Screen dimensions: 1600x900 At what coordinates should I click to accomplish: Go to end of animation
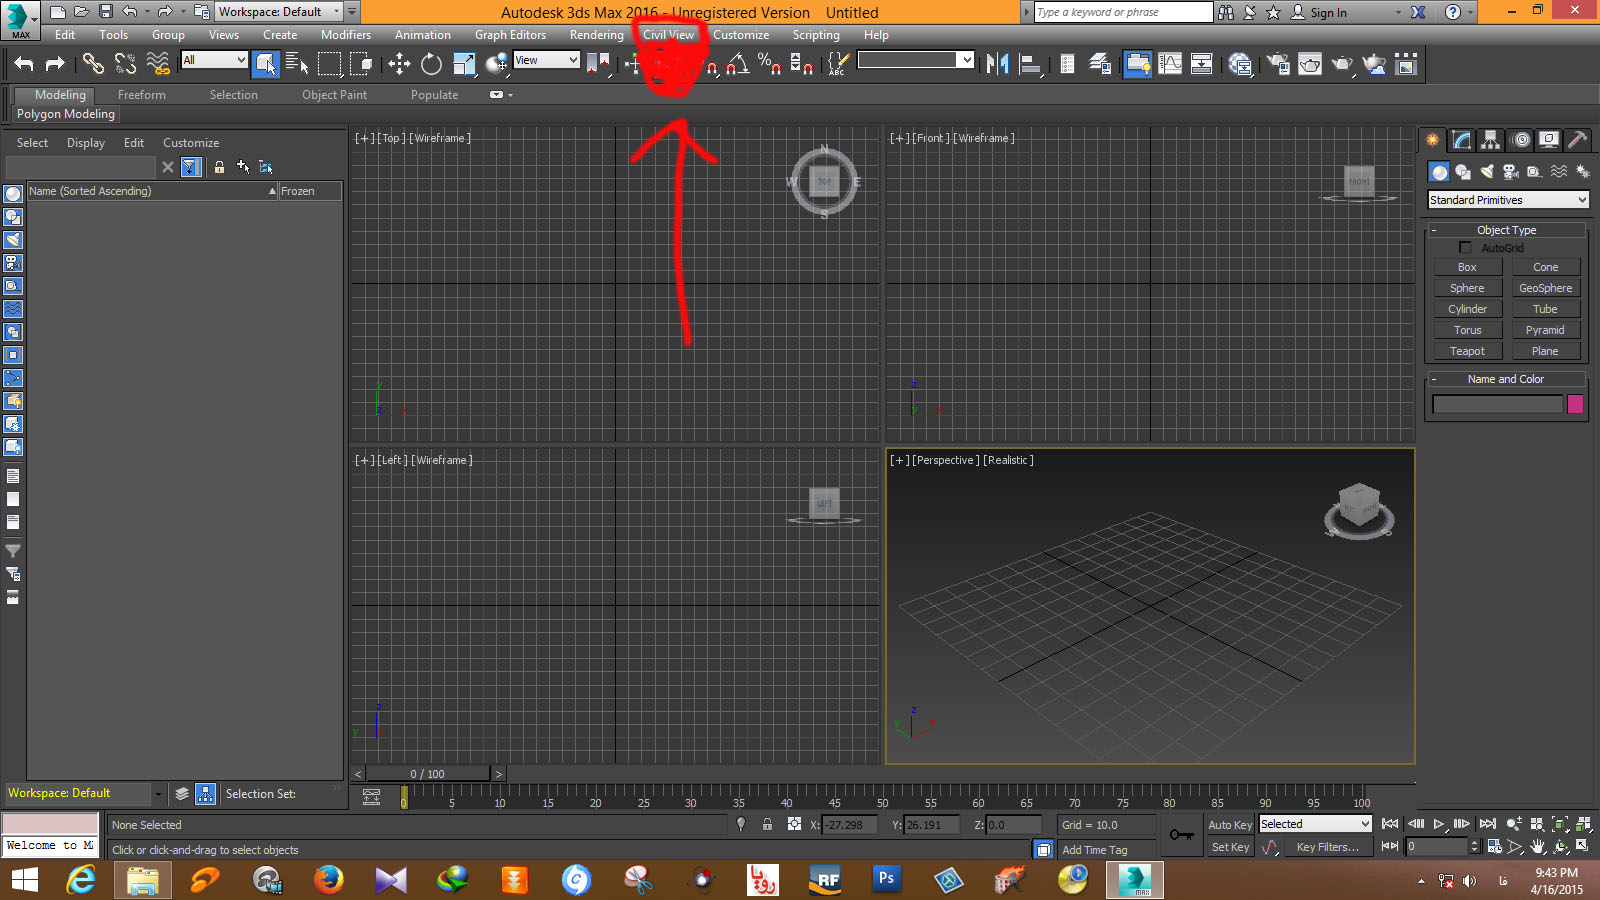1487,824
